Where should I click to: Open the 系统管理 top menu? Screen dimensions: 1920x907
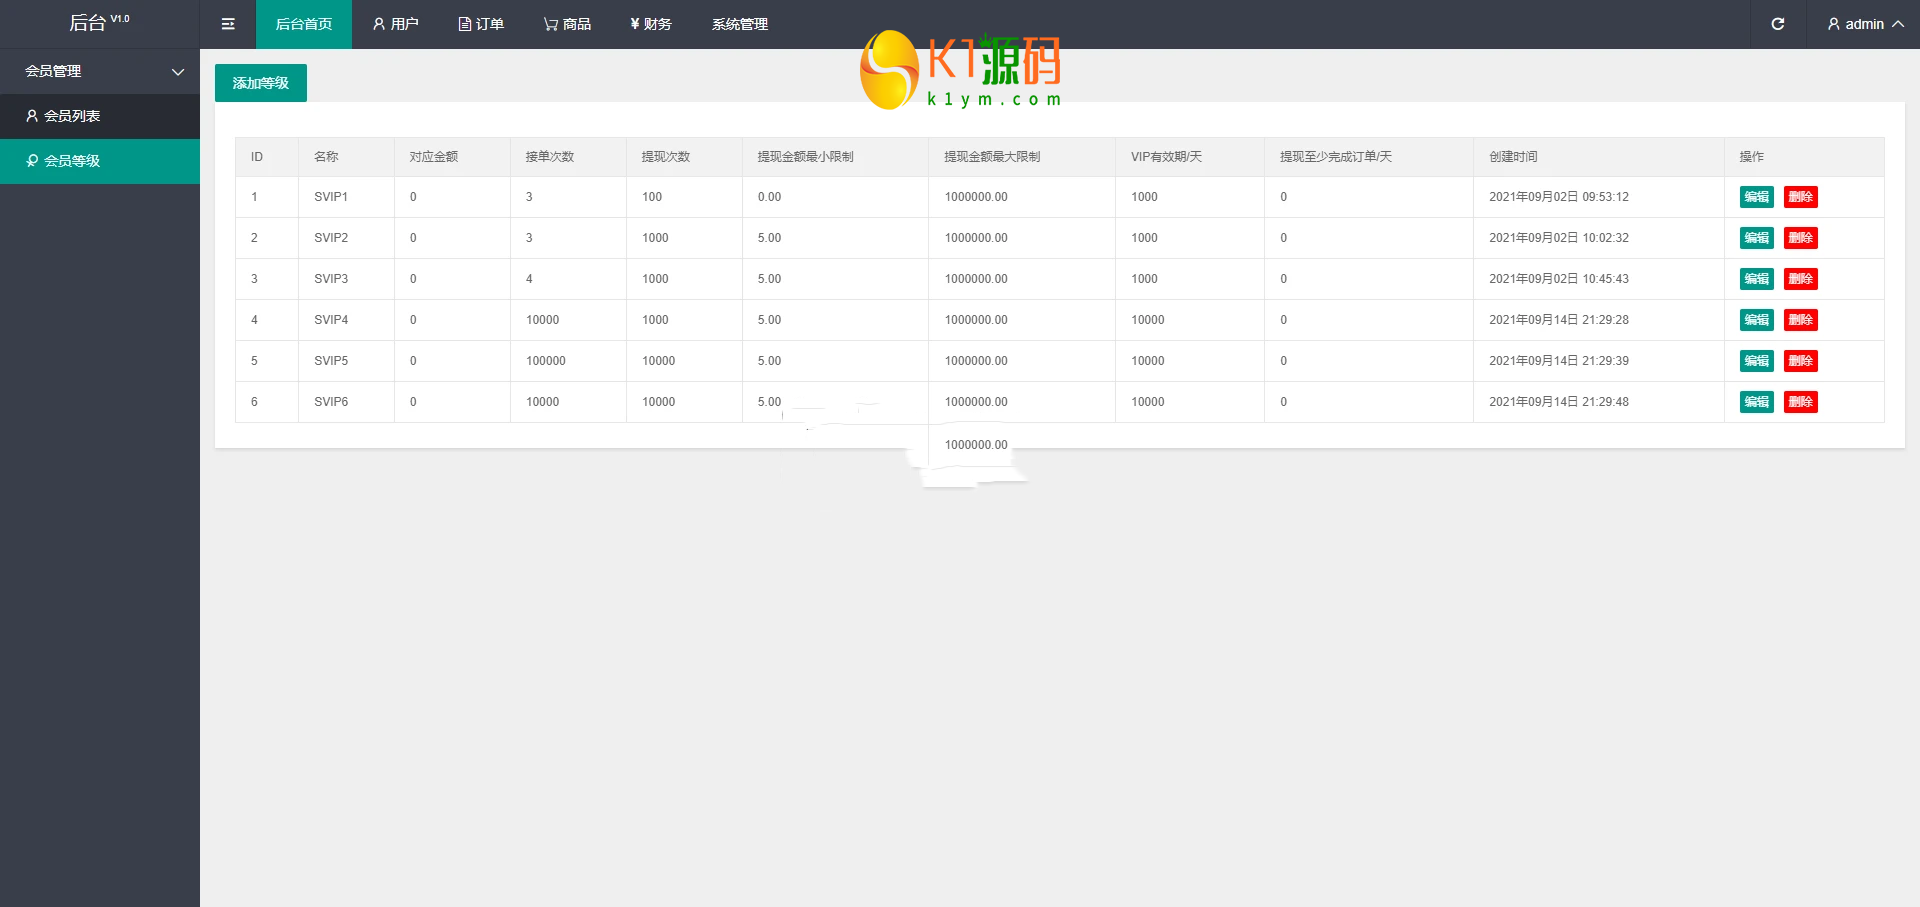click(x=740, y=24)
